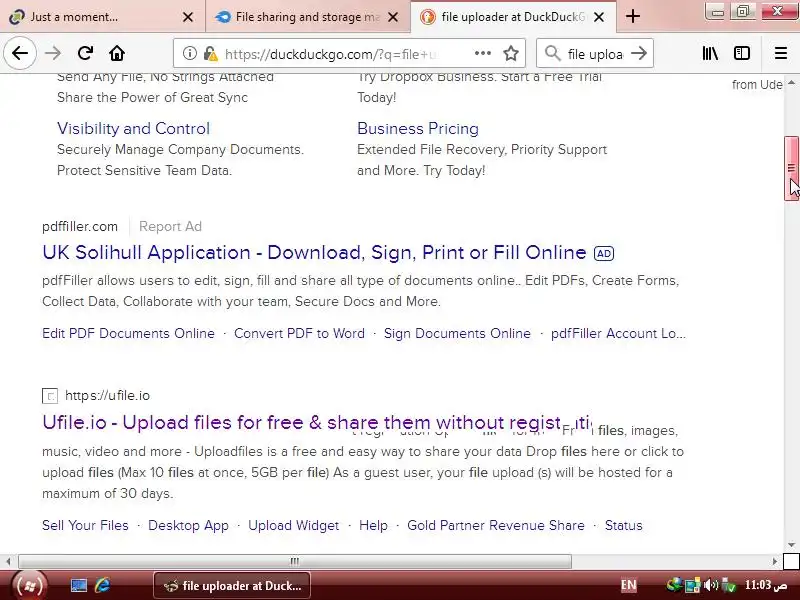Image resolution: width=800 pixels, height=600 pixels.
Task: Click the network connection tray icon
Action: 692,585
